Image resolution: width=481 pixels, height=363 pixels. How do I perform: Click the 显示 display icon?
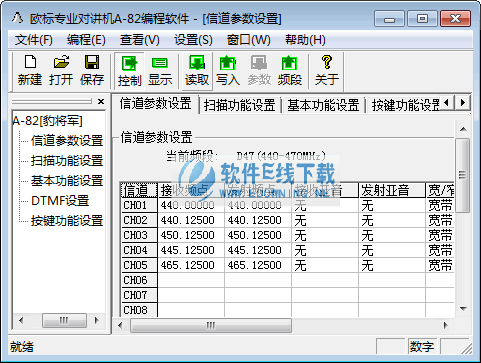(160, 71)
